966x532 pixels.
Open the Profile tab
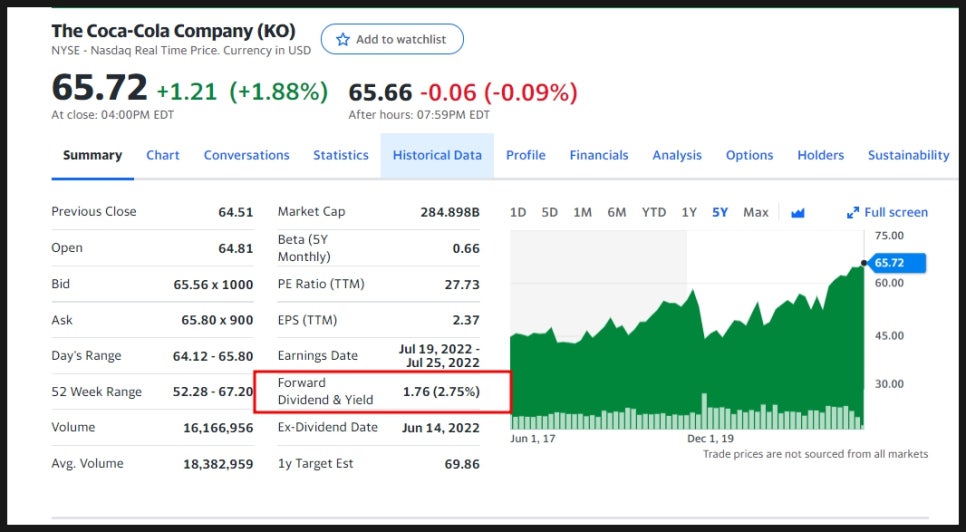tap(526, 155)
